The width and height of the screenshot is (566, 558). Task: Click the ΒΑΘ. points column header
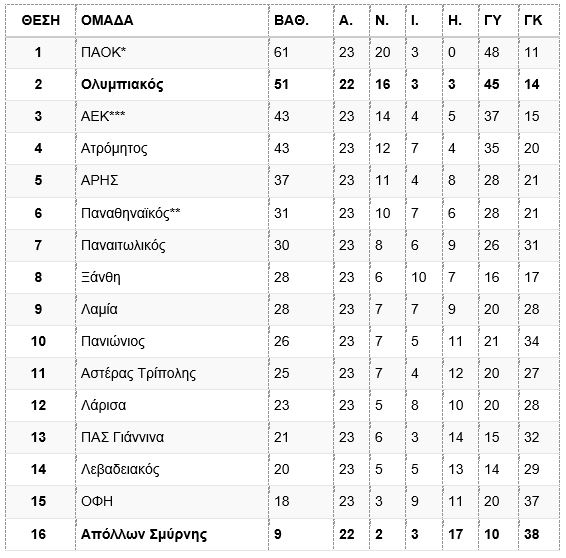pos(291,21)
